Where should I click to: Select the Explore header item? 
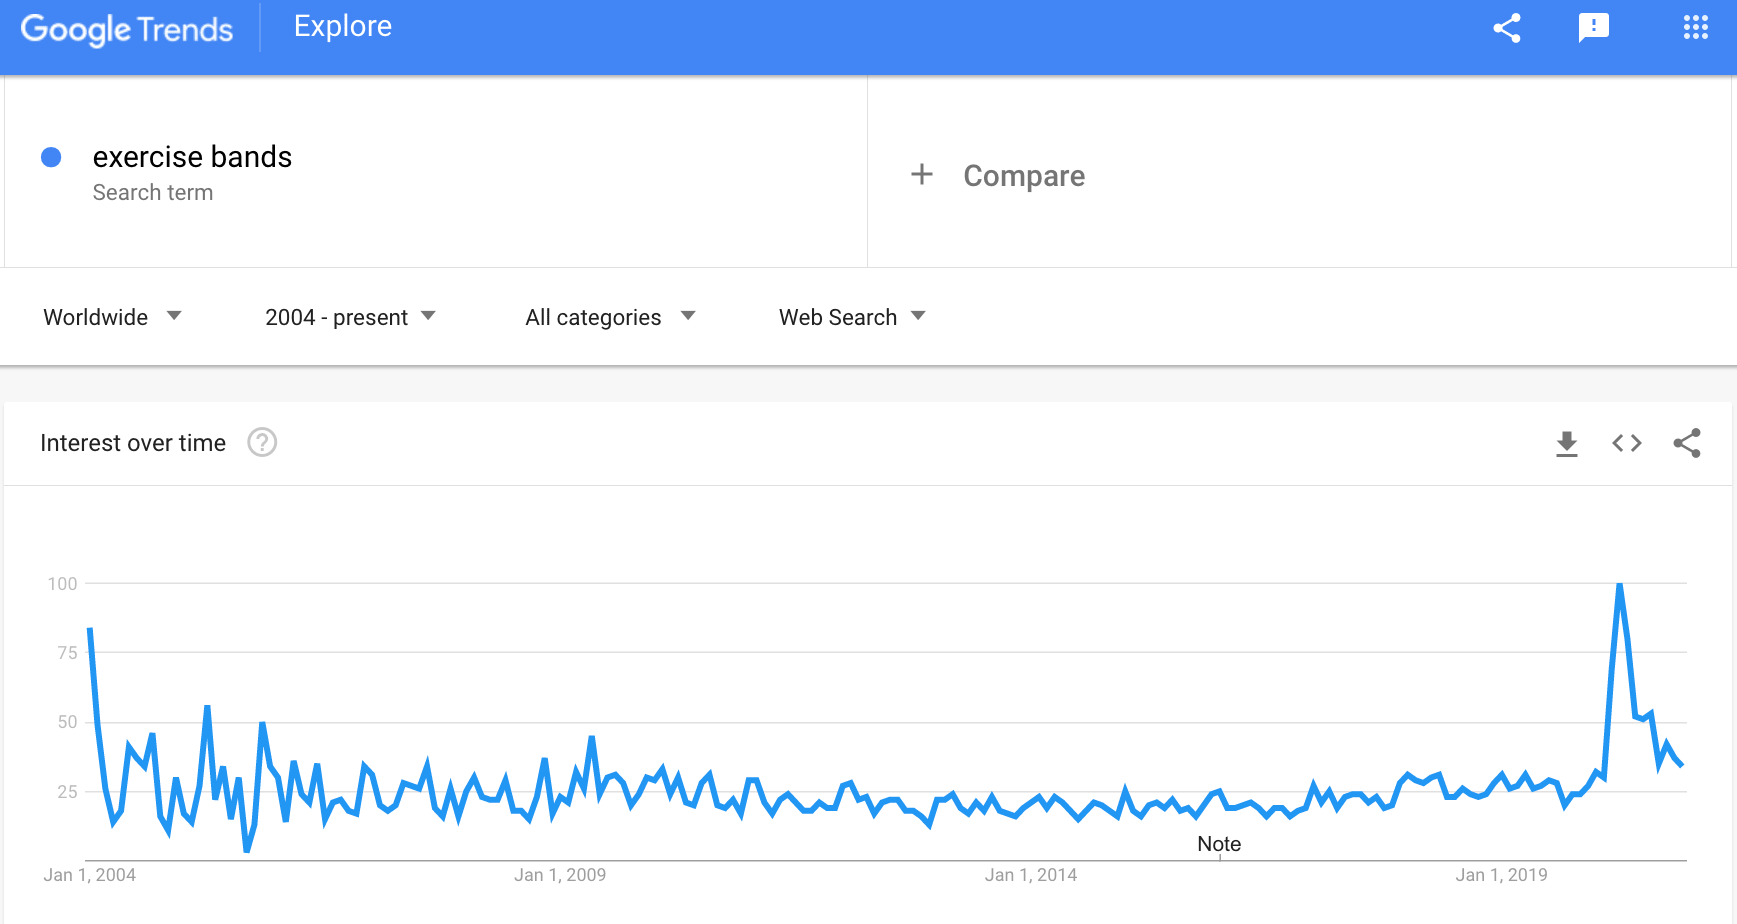[343, 26]
